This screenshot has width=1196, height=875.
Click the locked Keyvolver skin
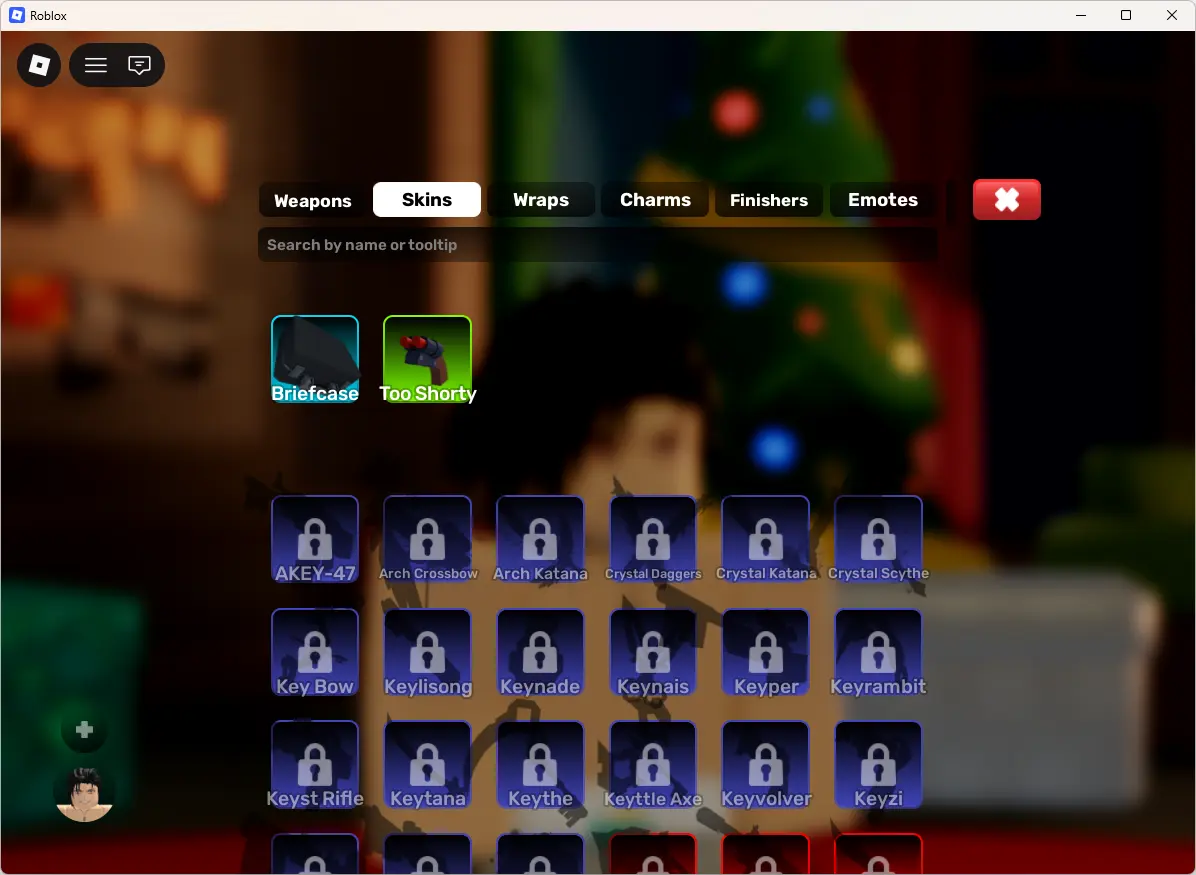tap(766, 764)
